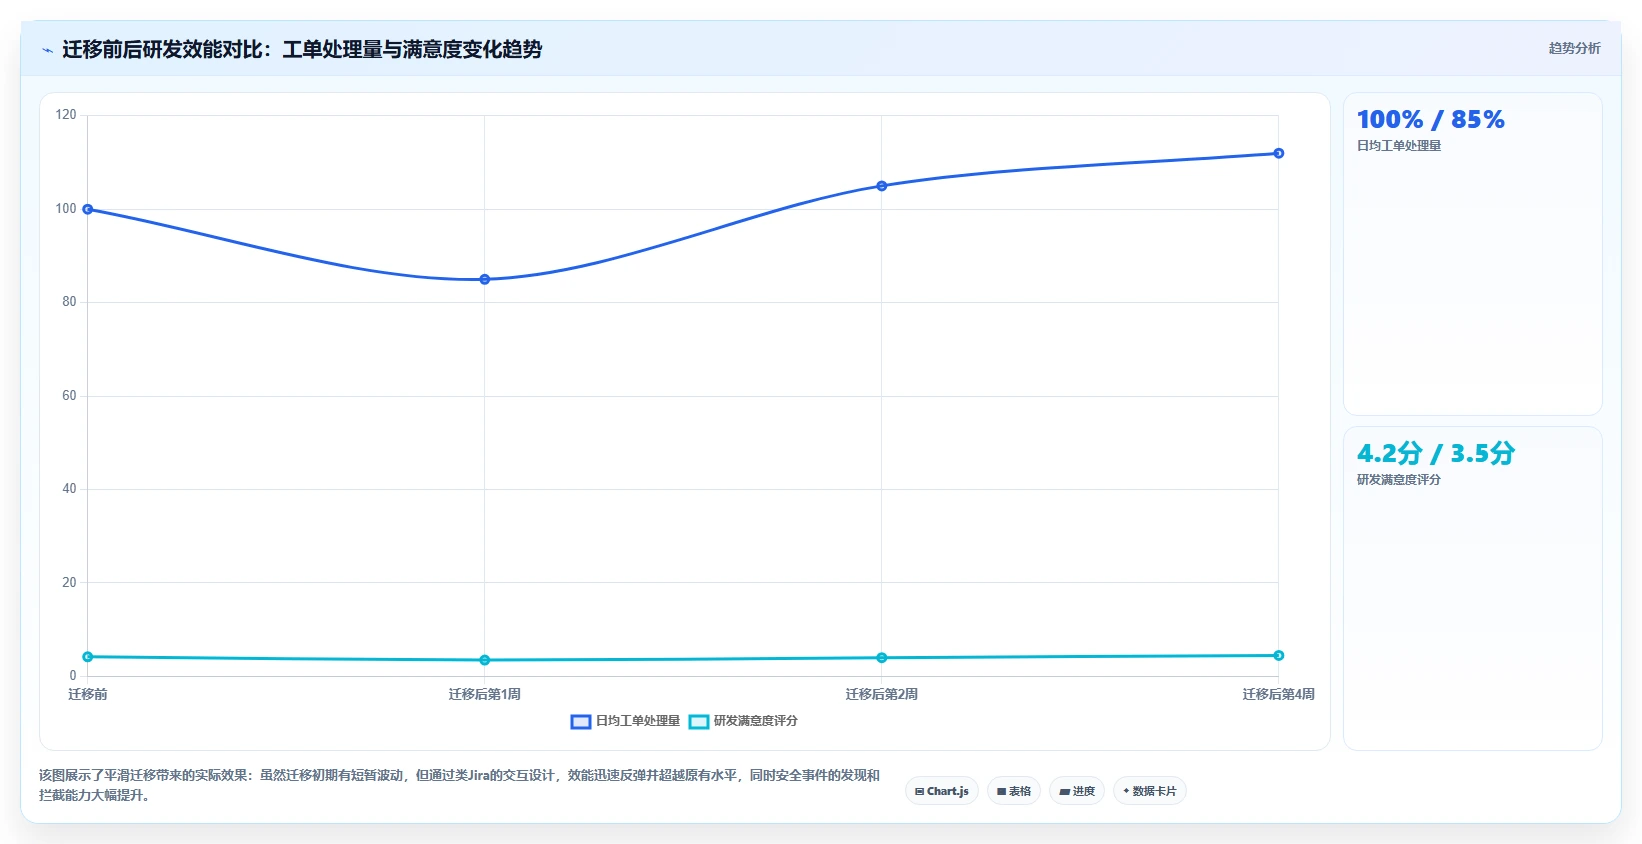Click cyan data point at 迁移后第1周
Image resolution: width=1642 pixels, height=844 pixels.
click(485, 660)
